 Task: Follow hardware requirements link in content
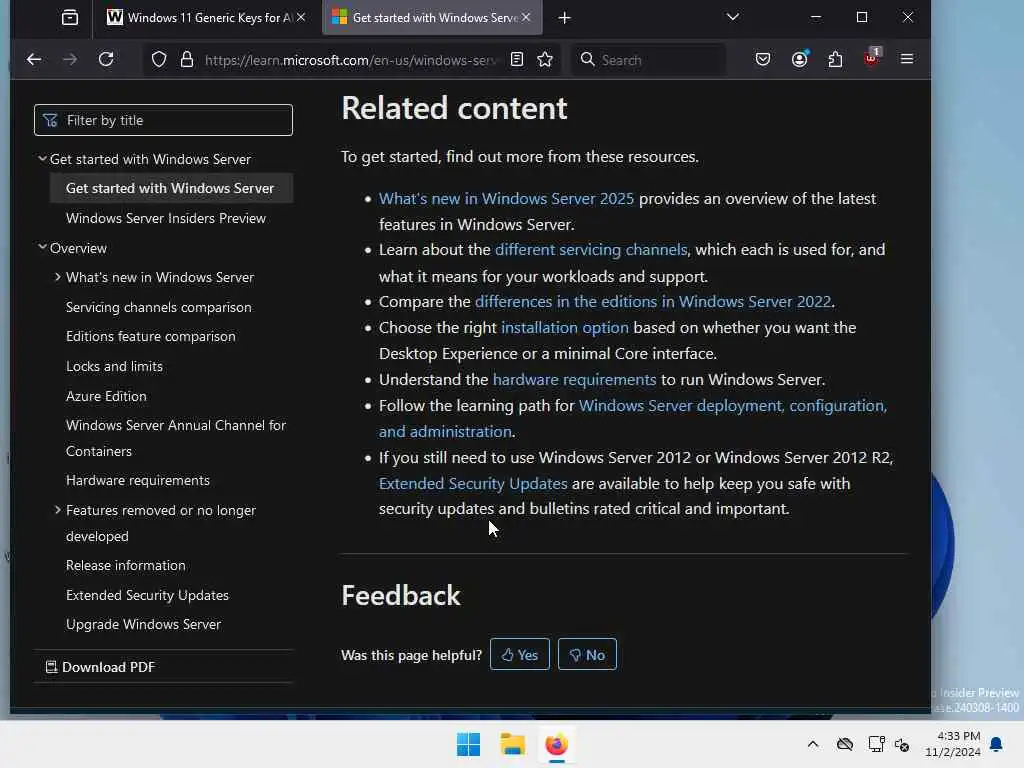(x=574, y=379)
